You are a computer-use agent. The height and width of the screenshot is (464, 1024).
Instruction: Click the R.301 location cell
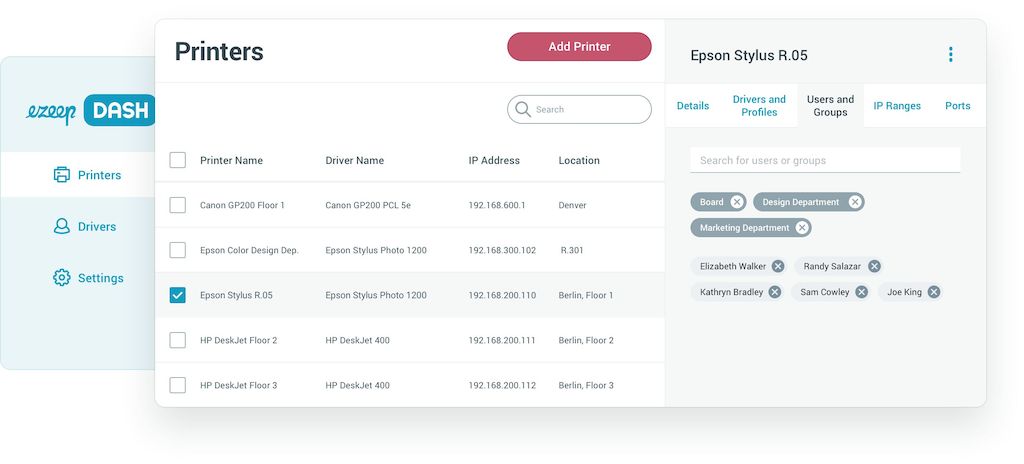click(572, 250)
